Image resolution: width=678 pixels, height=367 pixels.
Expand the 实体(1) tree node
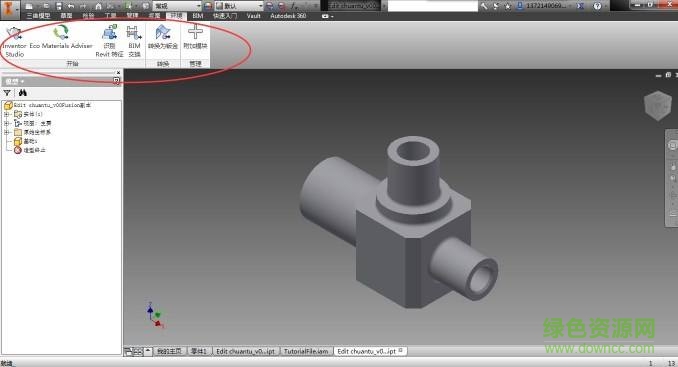pos(6,114)
